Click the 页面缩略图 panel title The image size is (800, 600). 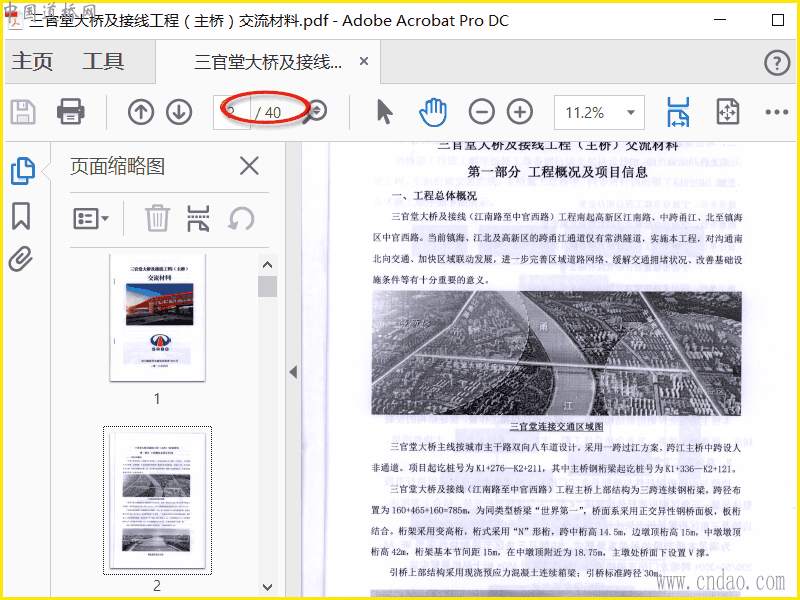[117, 166]
